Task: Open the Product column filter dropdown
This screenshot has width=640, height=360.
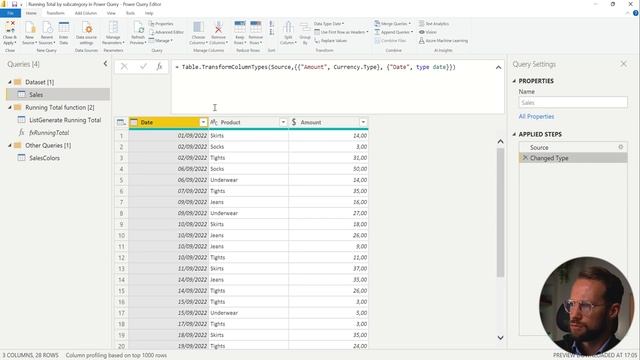Action: [283, 122]
